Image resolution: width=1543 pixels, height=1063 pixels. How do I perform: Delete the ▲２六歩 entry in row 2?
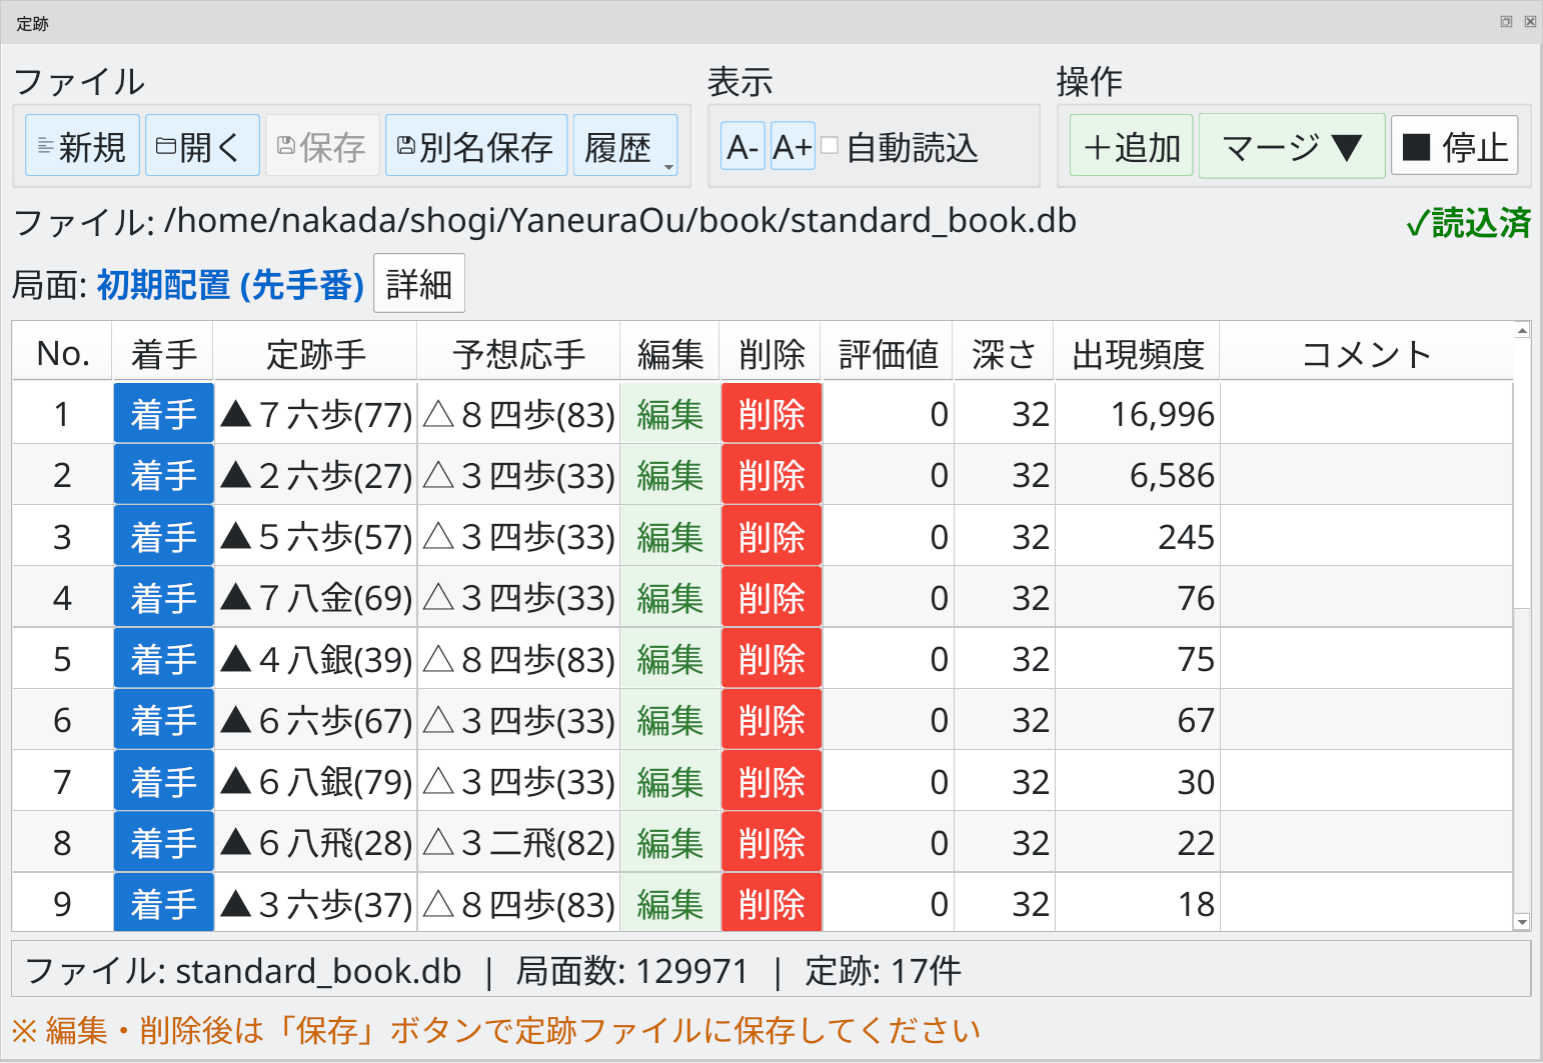tap(770, 475)
